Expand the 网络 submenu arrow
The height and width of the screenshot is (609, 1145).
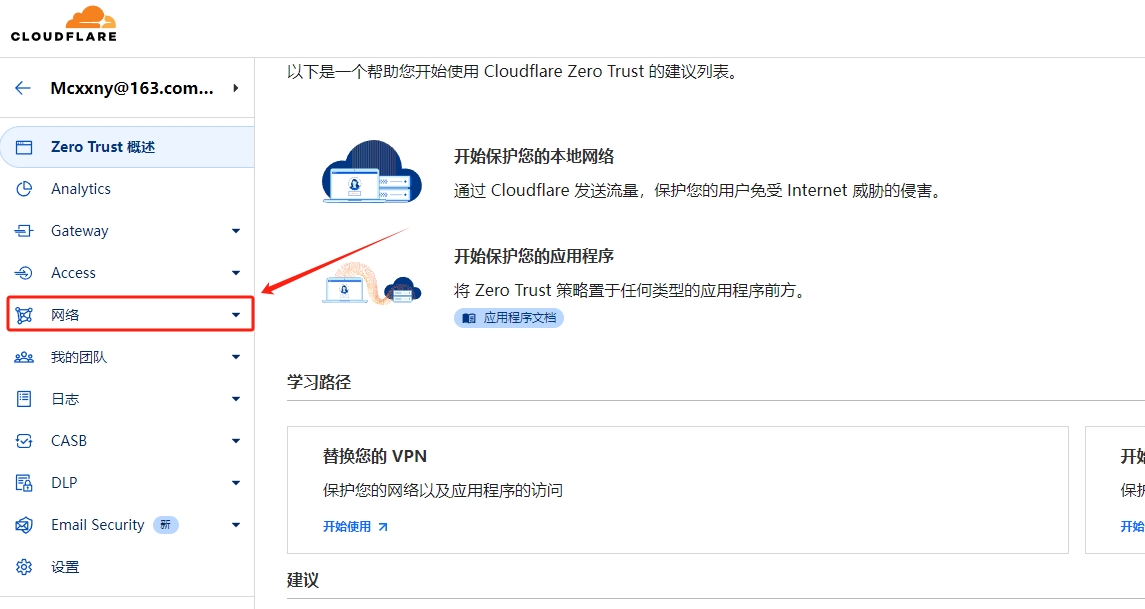236,315
